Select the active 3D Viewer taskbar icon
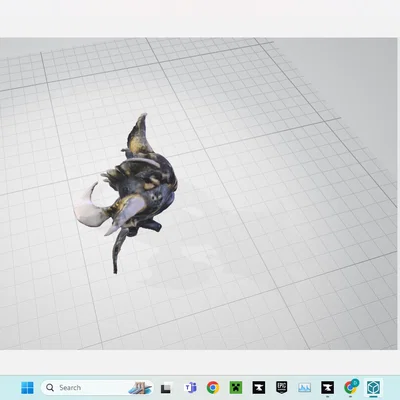Image resolution: width=400 pixels, height=400 pixels. (x=373, y=388)
